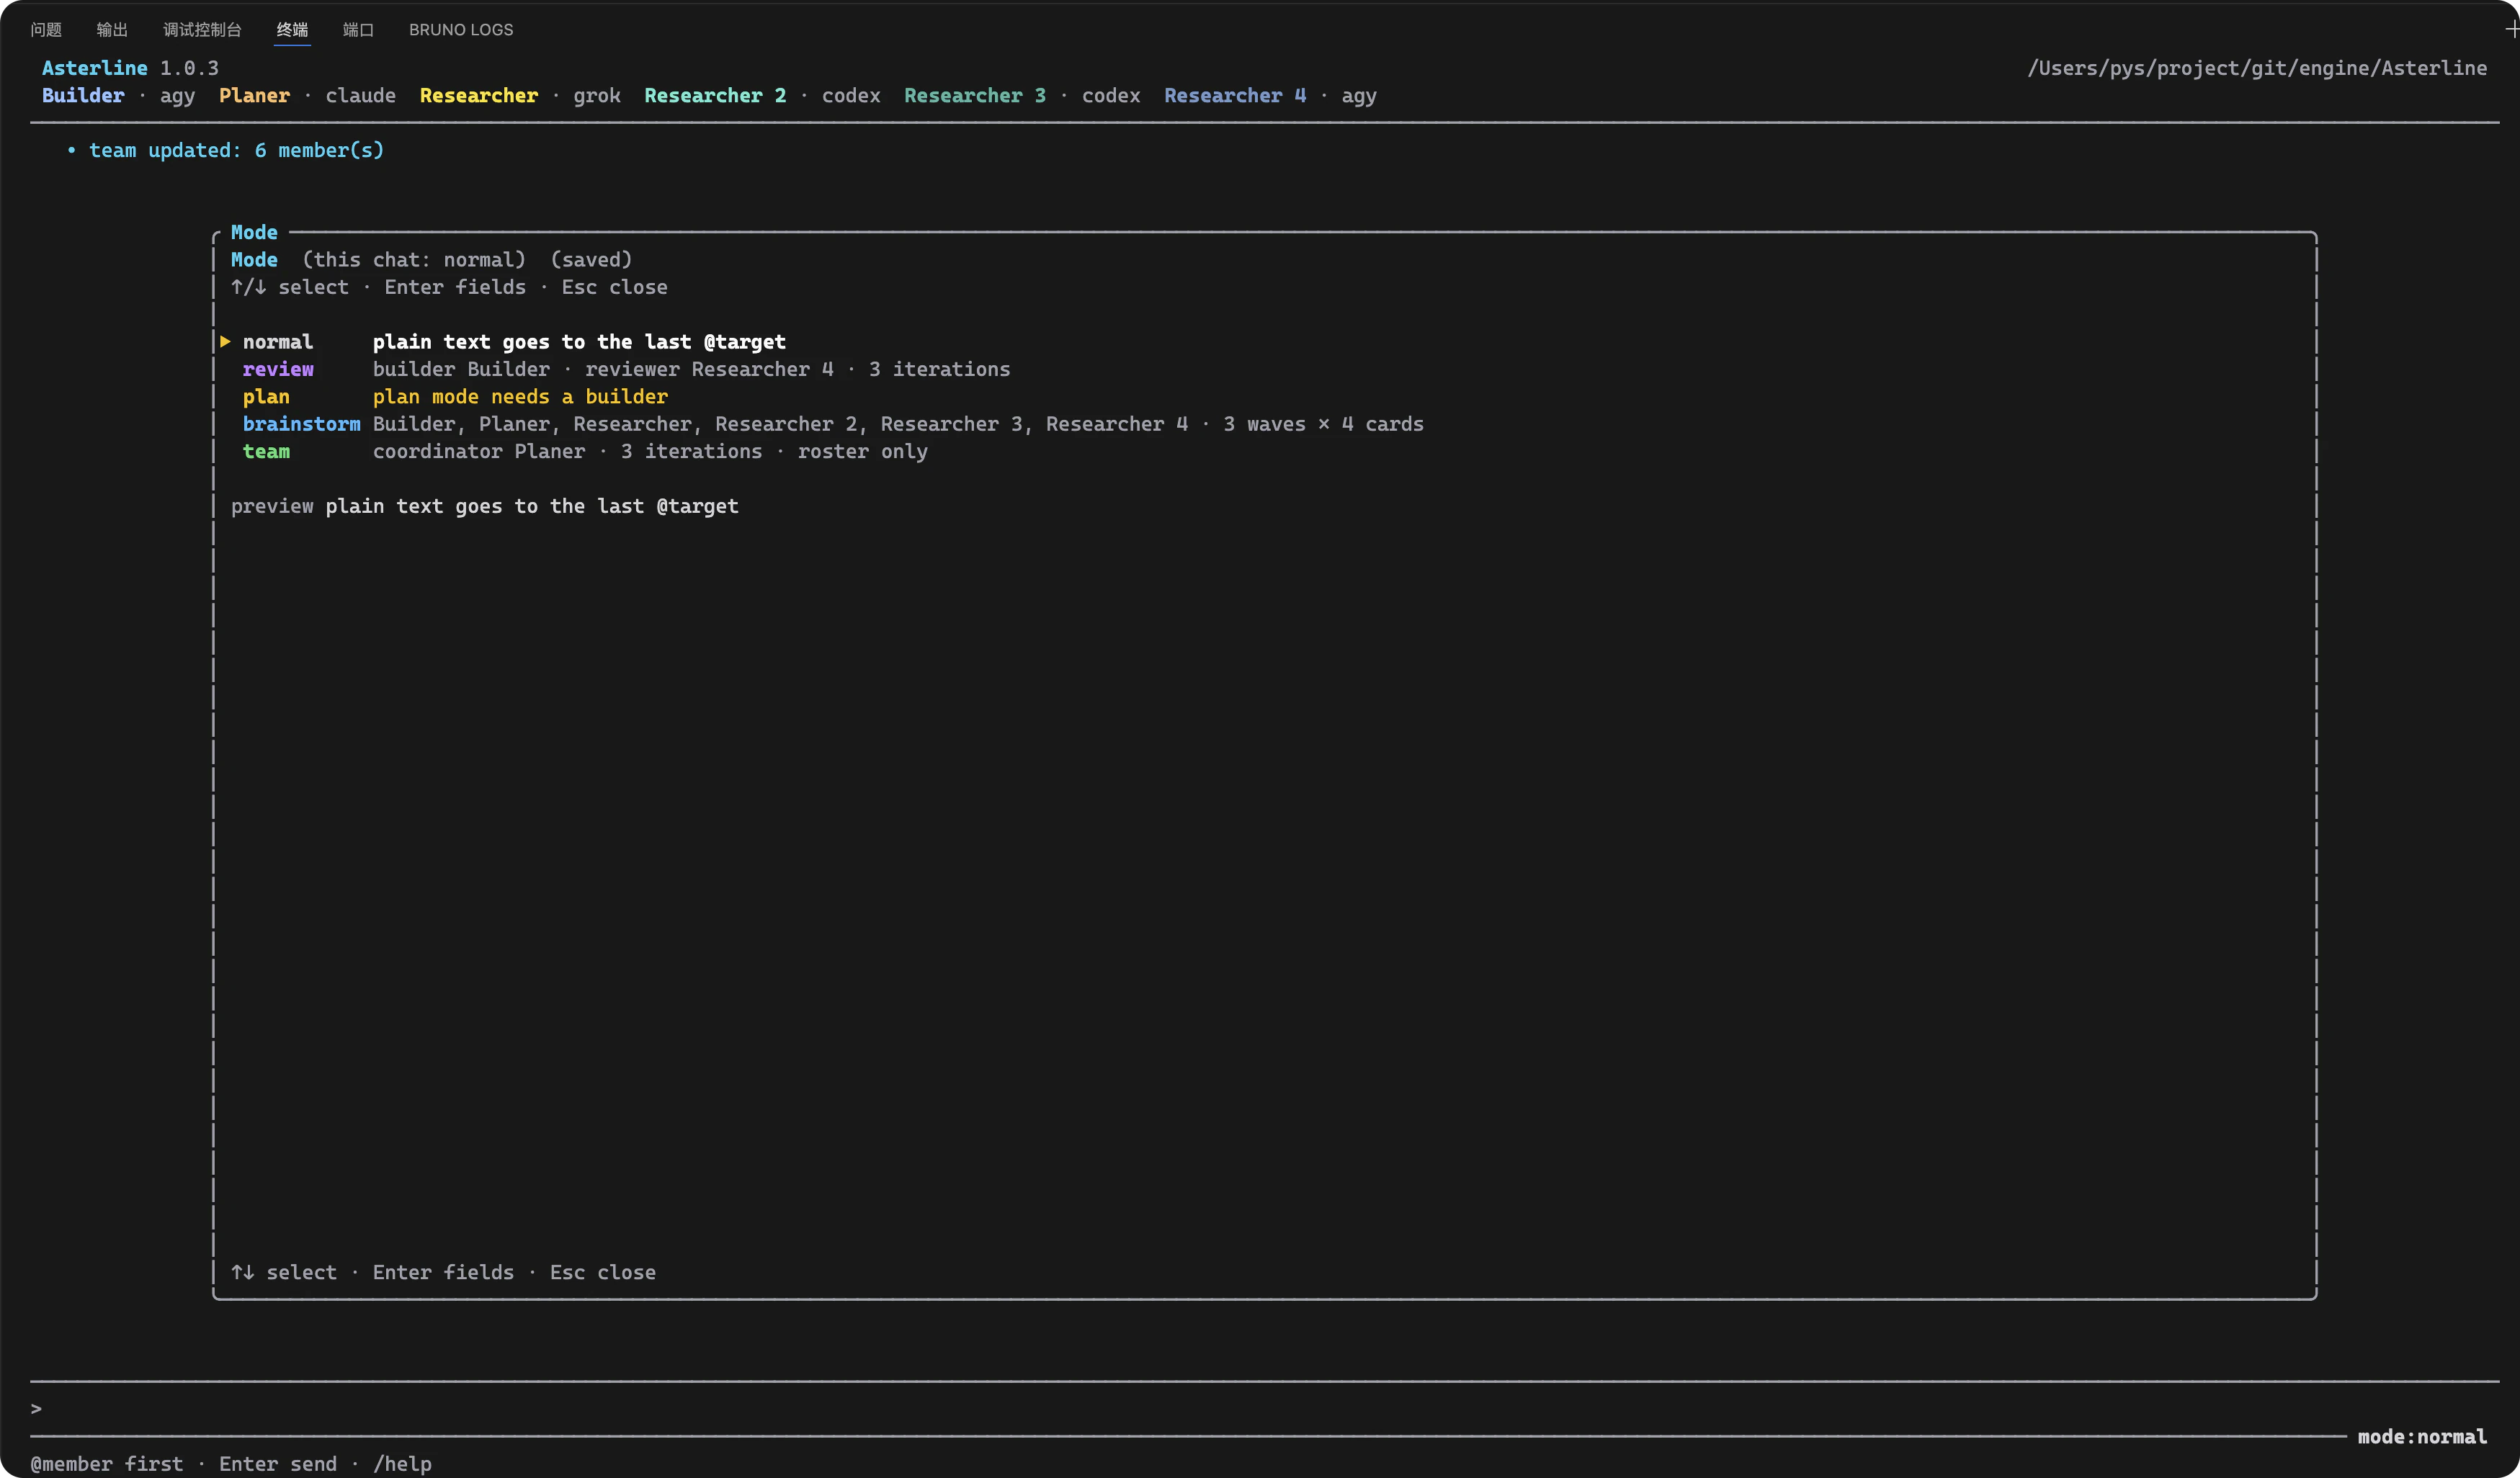The height and width of the screenshot is (1478, 2520).
Task: Click the agy label after Builder
Action: (x=178, y=95)
